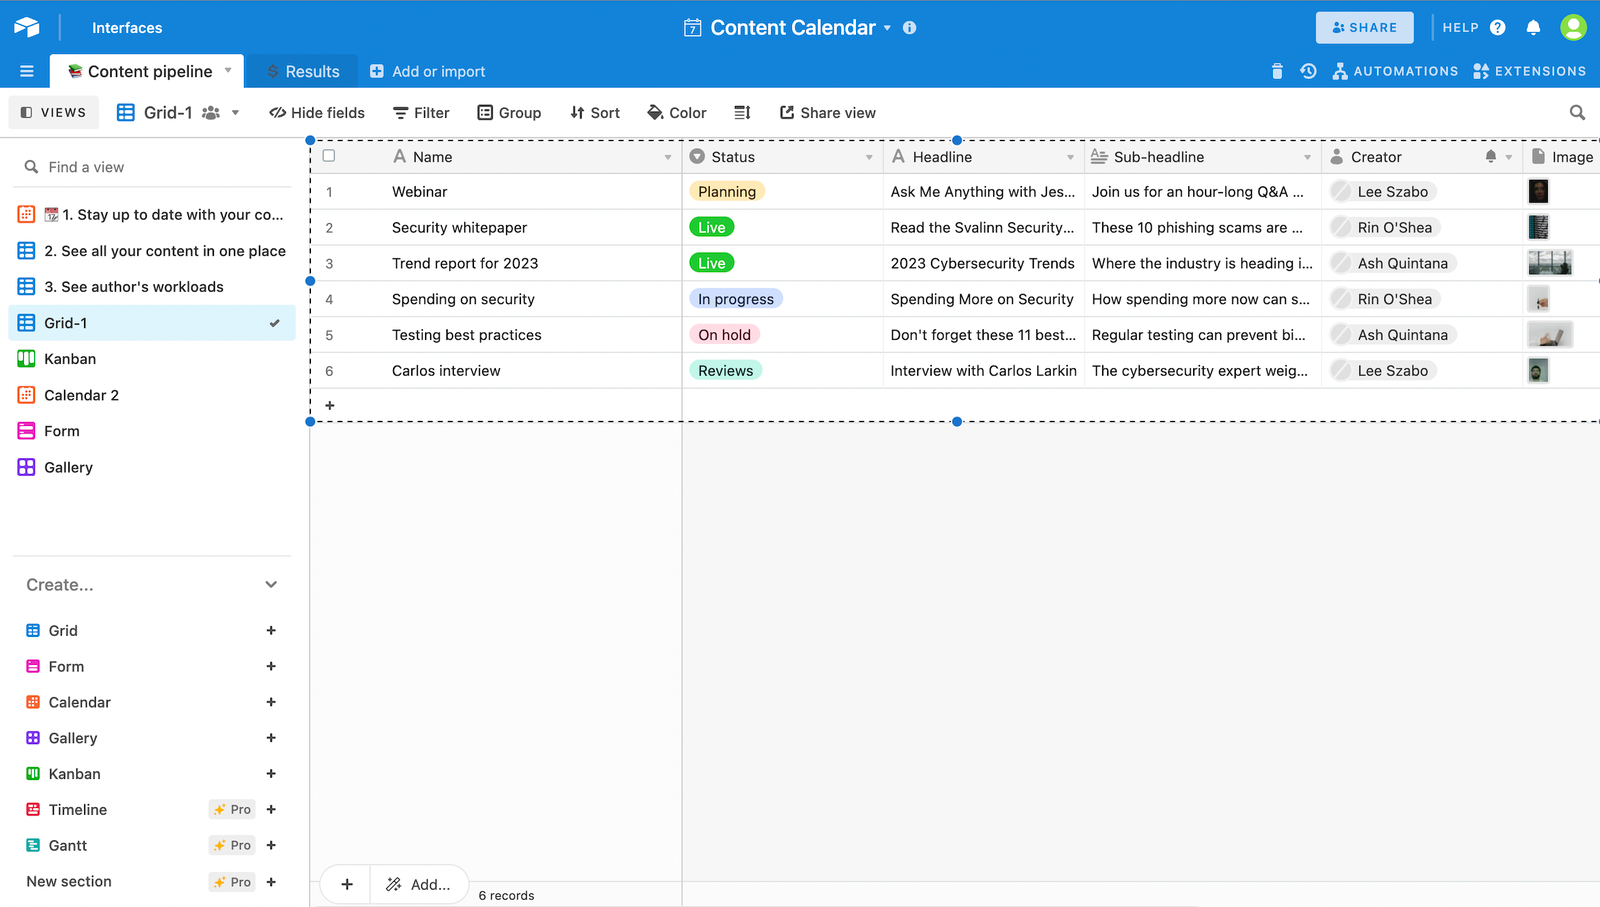Screen dimensions: 1600x907
Task: Click the hamburger menu icon
Action: click(x=27, y=71)
